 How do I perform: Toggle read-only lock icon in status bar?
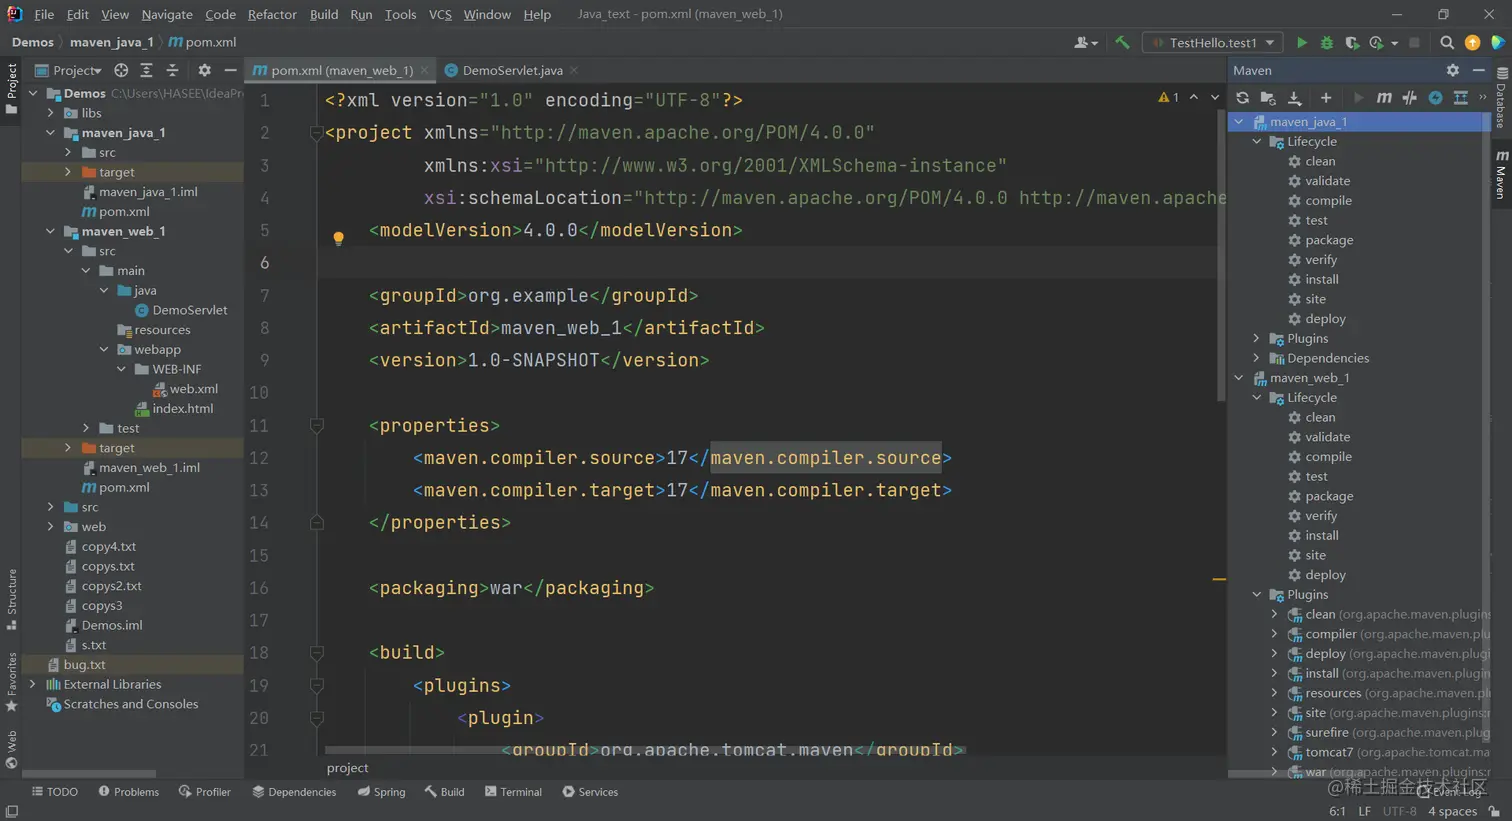click(x=1494, y=812)
